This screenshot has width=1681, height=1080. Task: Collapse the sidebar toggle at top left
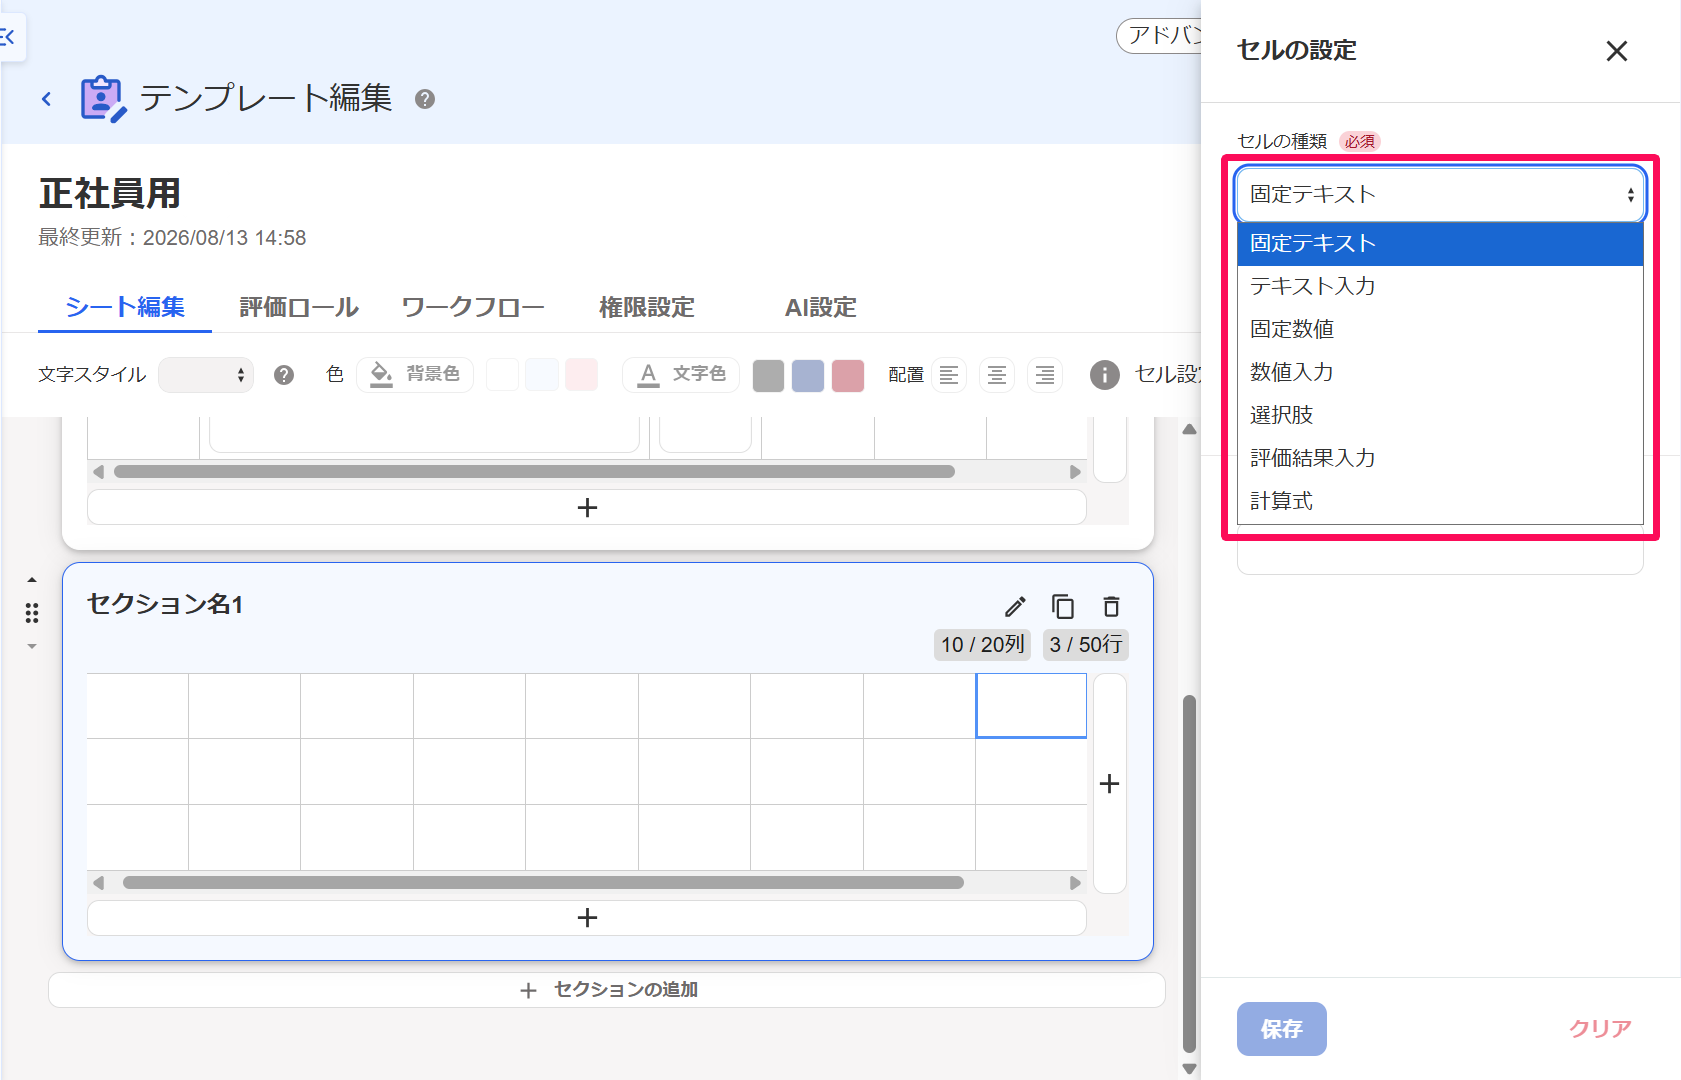[x=10, y=38]
